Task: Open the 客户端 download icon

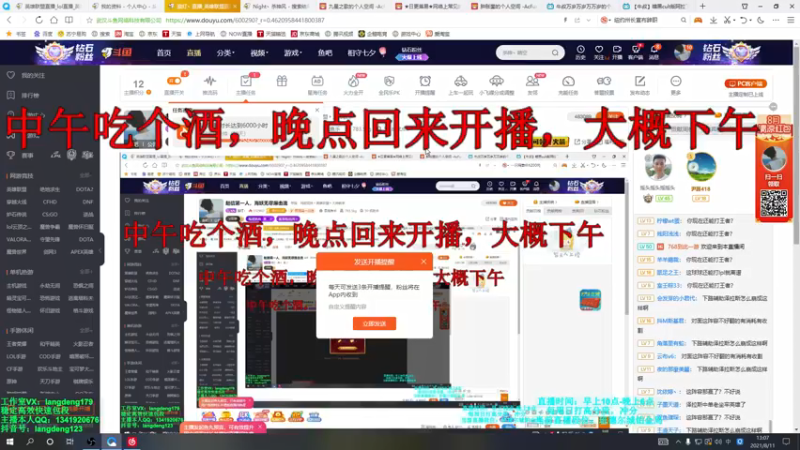Action: tap(636, 53)
